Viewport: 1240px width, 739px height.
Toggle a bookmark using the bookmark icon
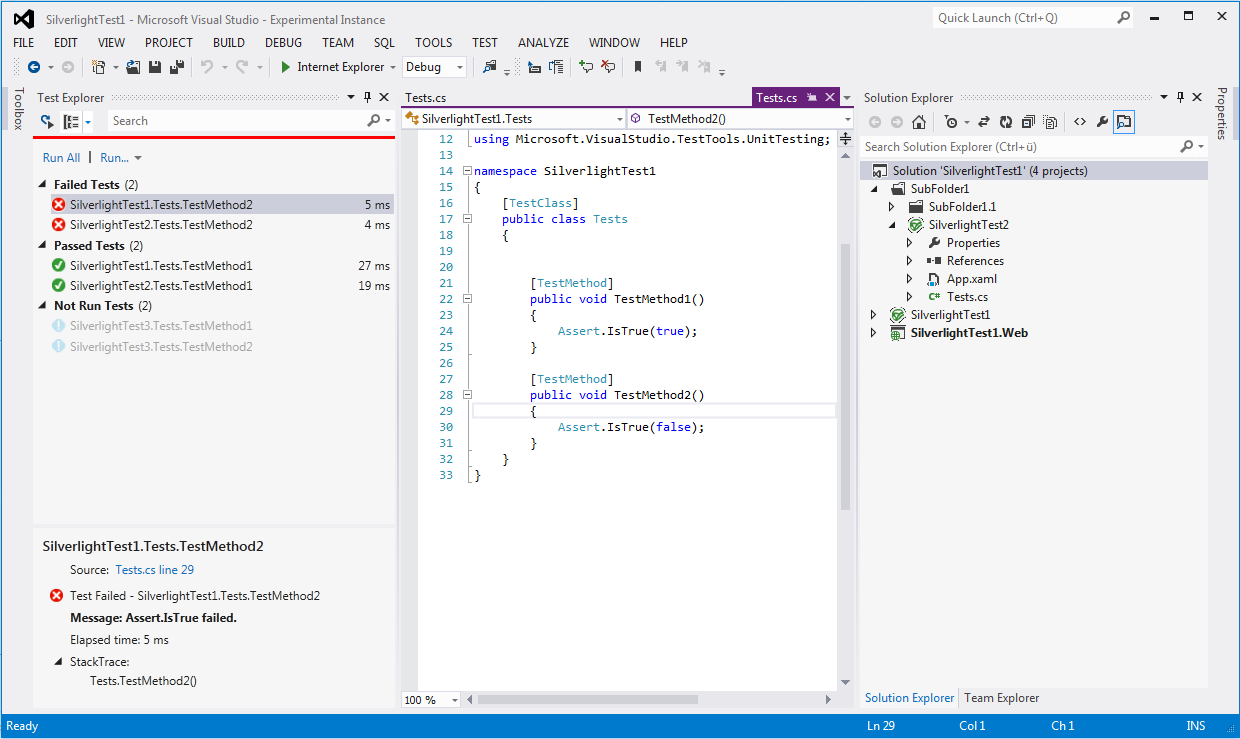(638, 67)
